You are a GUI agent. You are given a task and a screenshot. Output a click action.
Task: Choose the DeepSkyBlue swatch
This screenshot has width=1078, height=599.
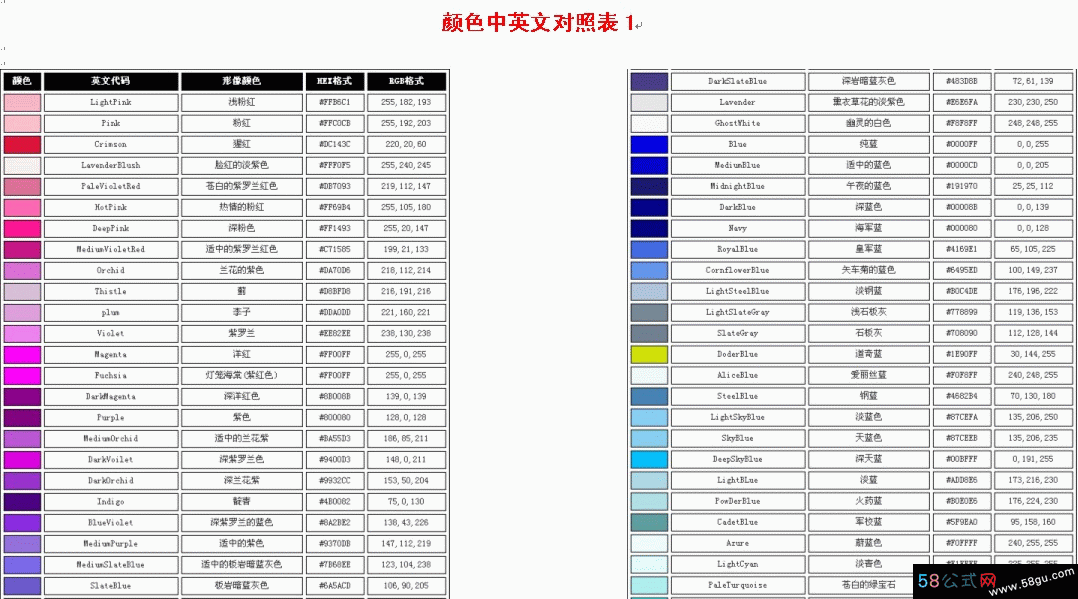649,459
